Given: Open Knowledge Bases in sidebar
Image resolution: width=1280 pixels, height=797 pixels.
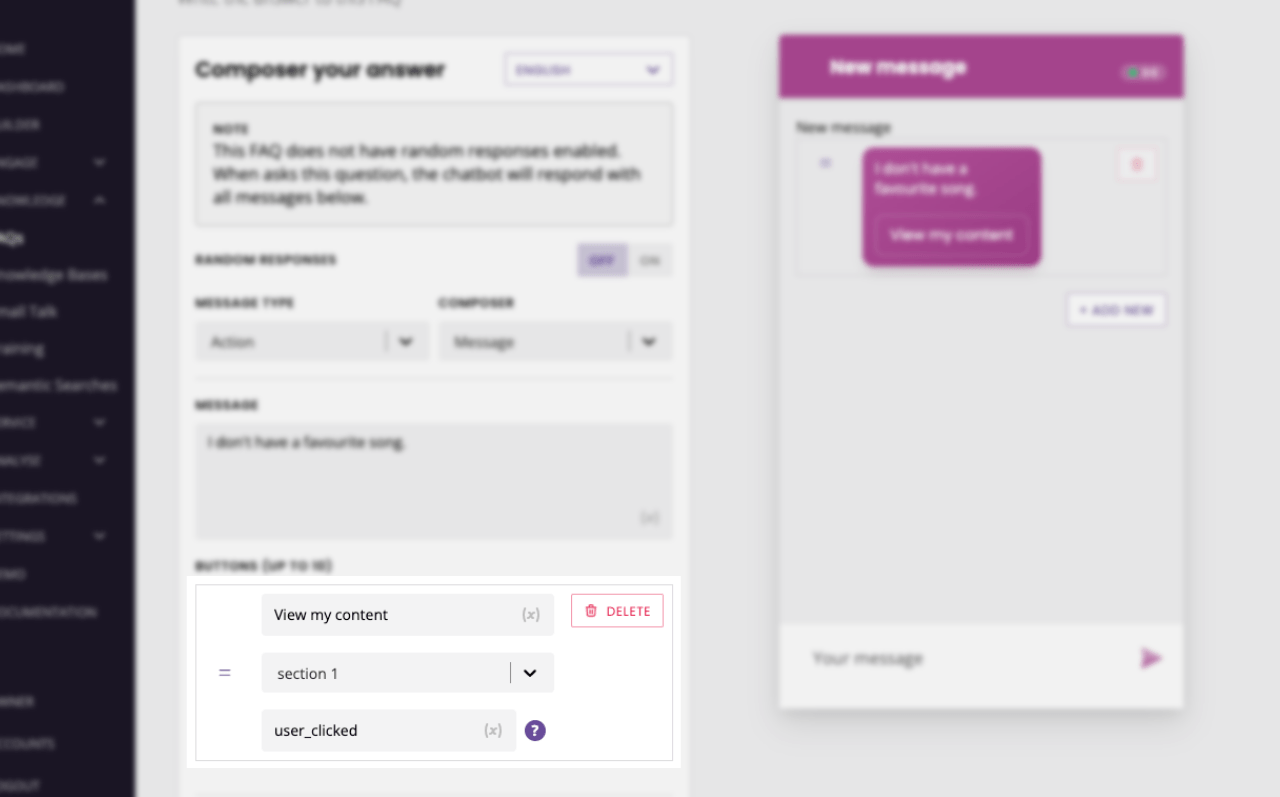Looking at the screenshot, I should (54, 275).
